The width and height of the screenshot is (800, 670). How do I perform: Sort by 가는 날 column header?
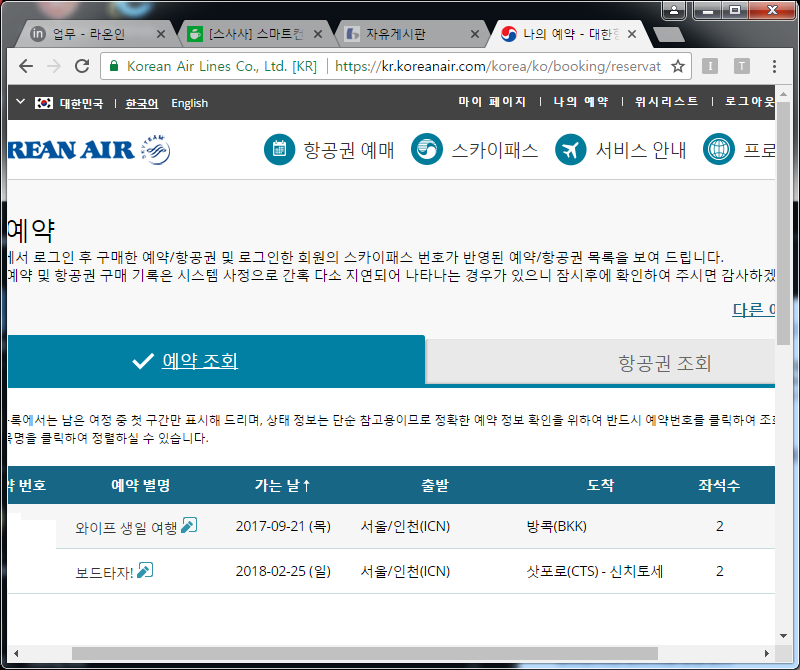coord(283,485)
